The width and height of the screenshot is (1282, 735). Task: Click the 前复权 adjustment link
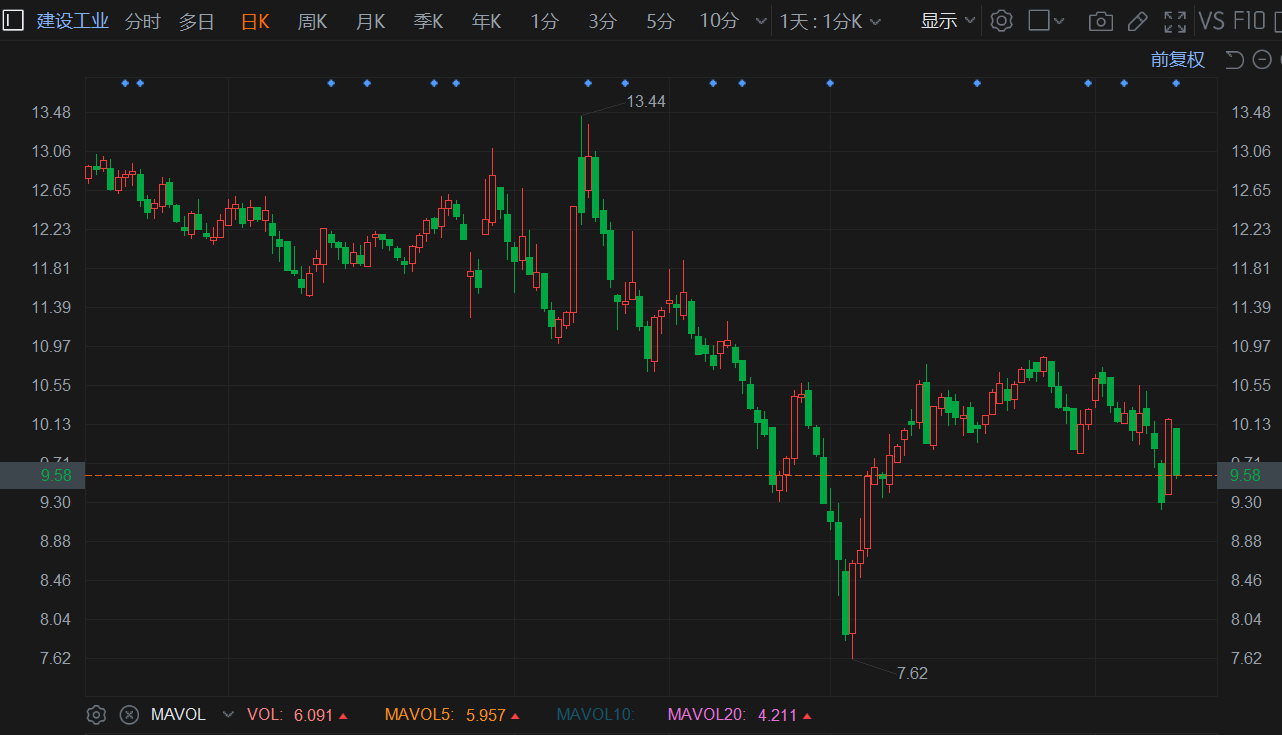click(1177, 60)
